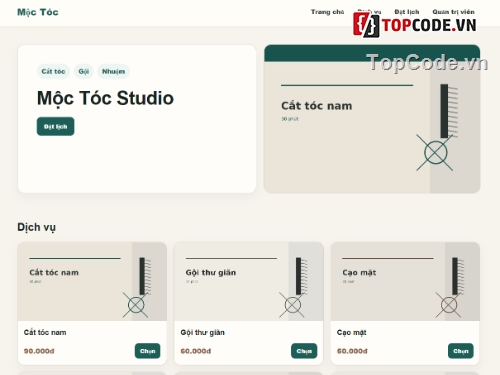Select the Nhuộm tag chip
The width and height of the screenshot is (500, 375).
pos(113,71)
